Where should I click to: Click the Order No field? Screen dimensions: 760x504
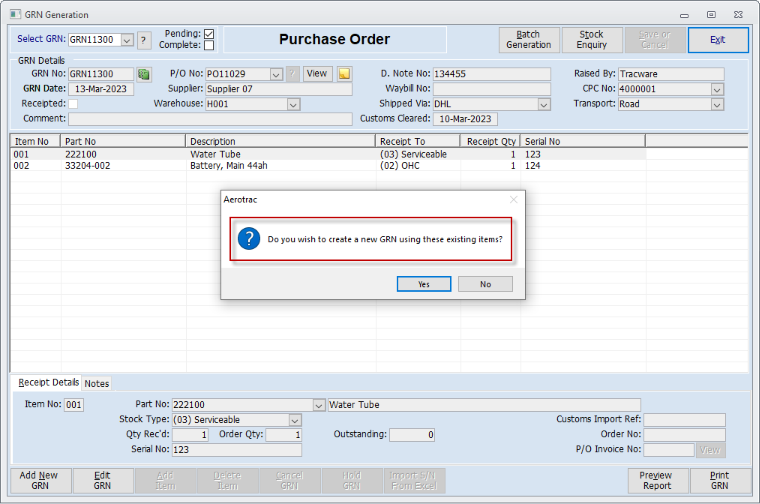click(684, 435)
